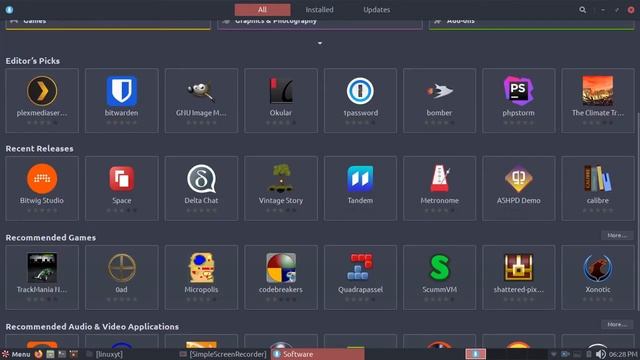Click More for Recommended Games

tap(617, 236)
